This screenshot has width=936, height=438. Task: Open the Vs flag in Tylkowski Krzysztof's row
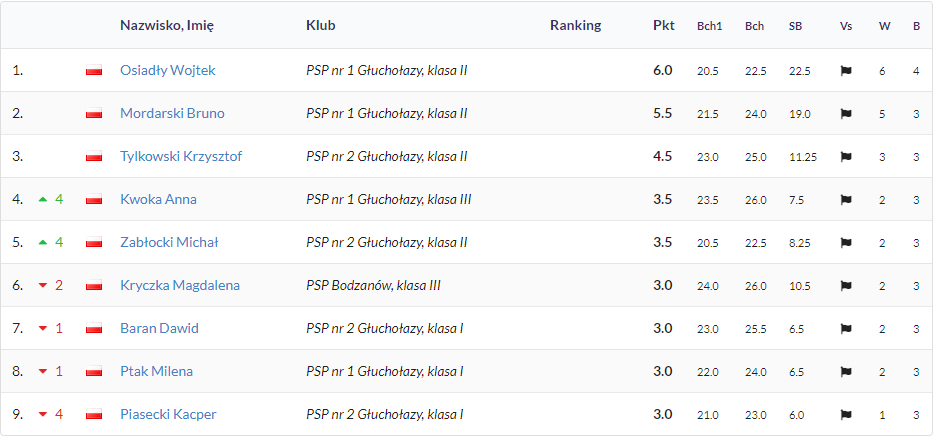coord(846,157)
